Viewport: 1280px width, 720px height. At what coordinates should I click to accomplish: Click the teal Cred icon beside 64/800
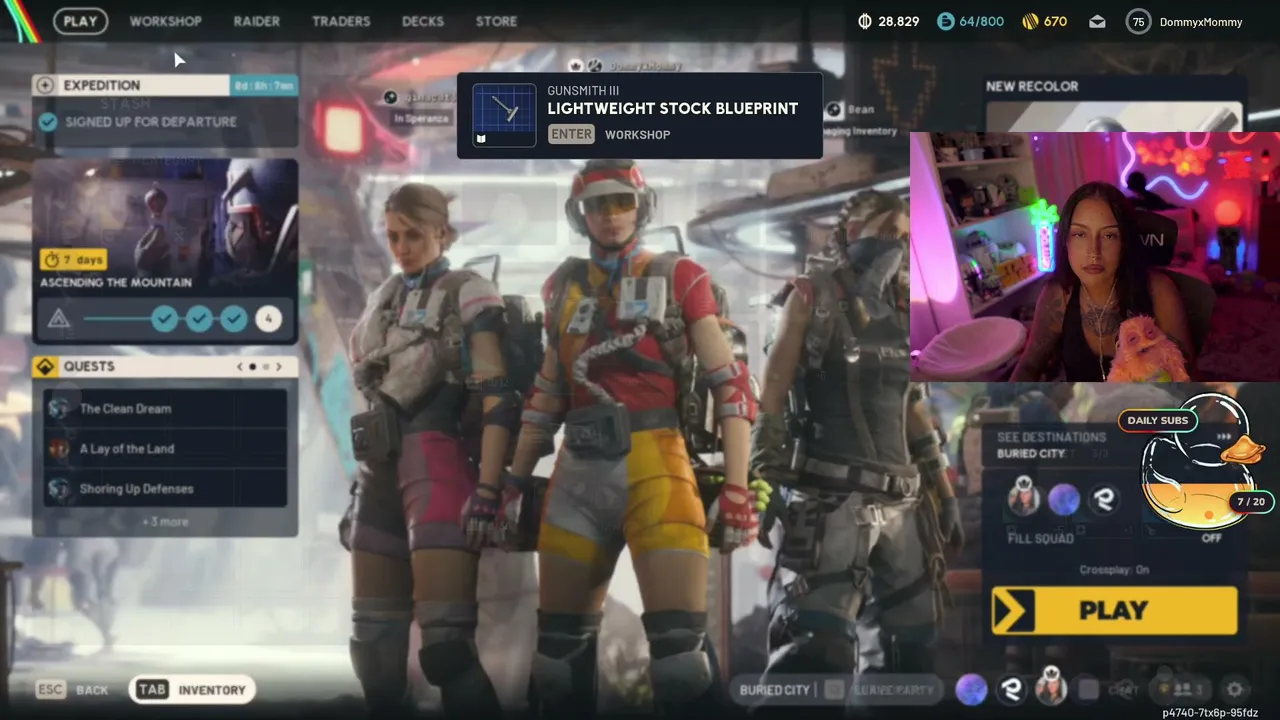(946, 21)
